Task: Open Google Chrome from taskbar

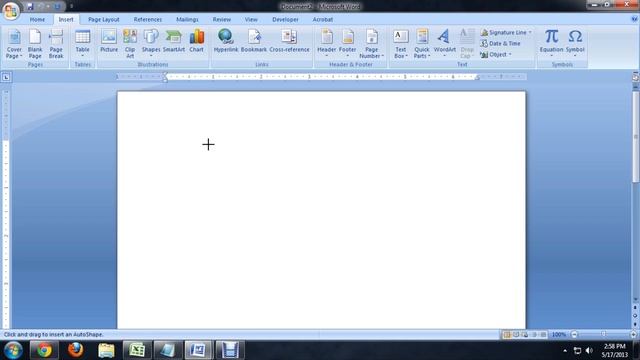Action: point(44,350)
